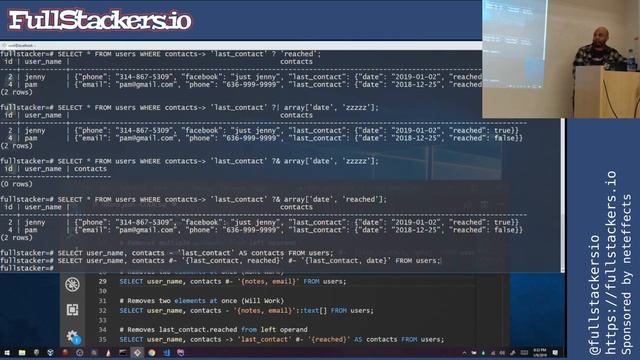The height and width of the screenshot is (360, 640).
Task: Click comment '# Removes two elements at once (Will Work)'
Action: (202, 301)
